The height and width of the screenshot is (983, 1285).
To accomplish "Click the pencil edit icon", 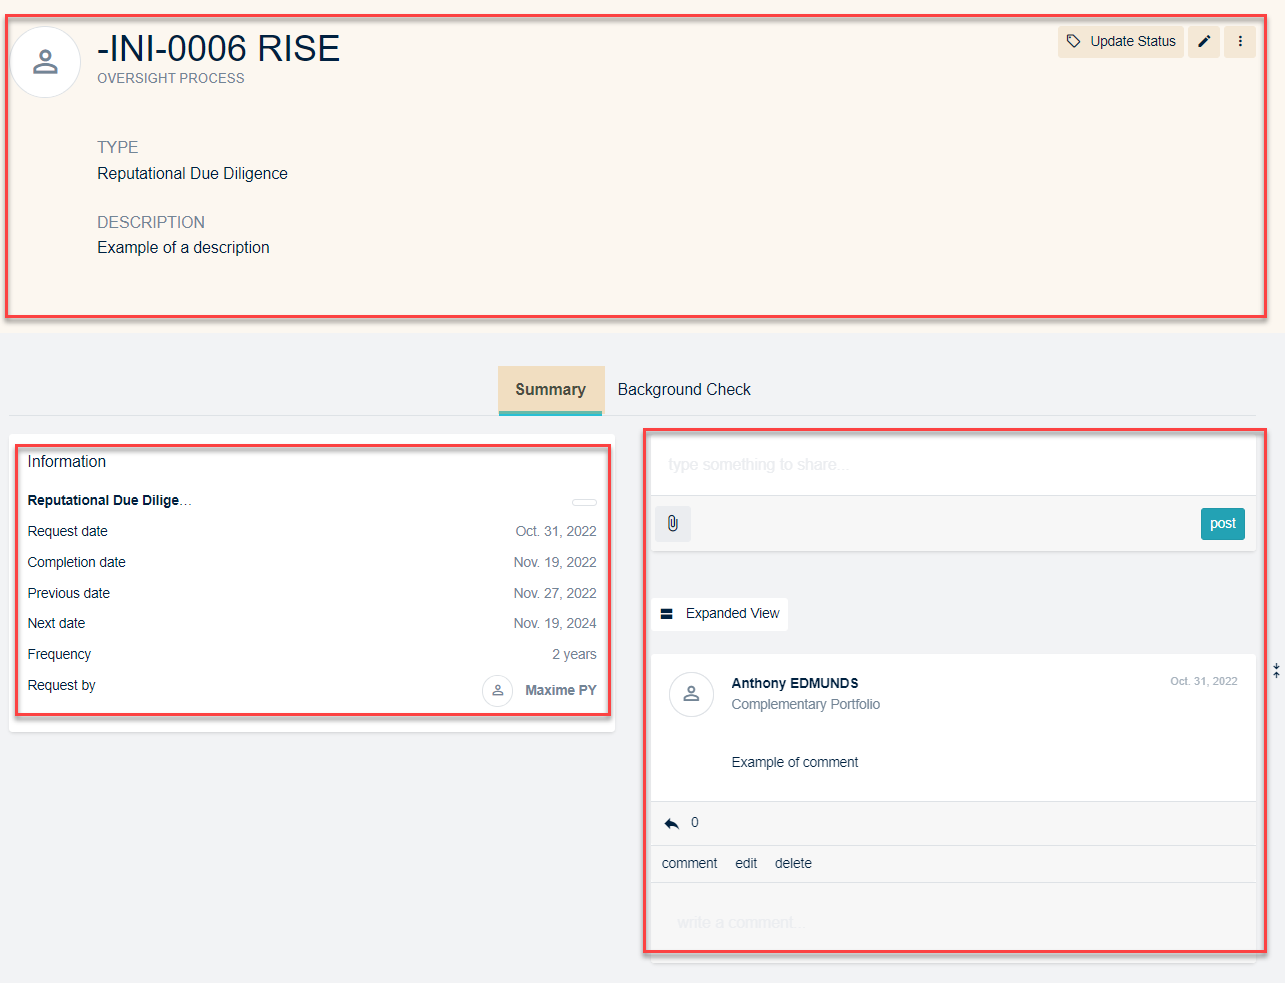I will coord(1204,42).
